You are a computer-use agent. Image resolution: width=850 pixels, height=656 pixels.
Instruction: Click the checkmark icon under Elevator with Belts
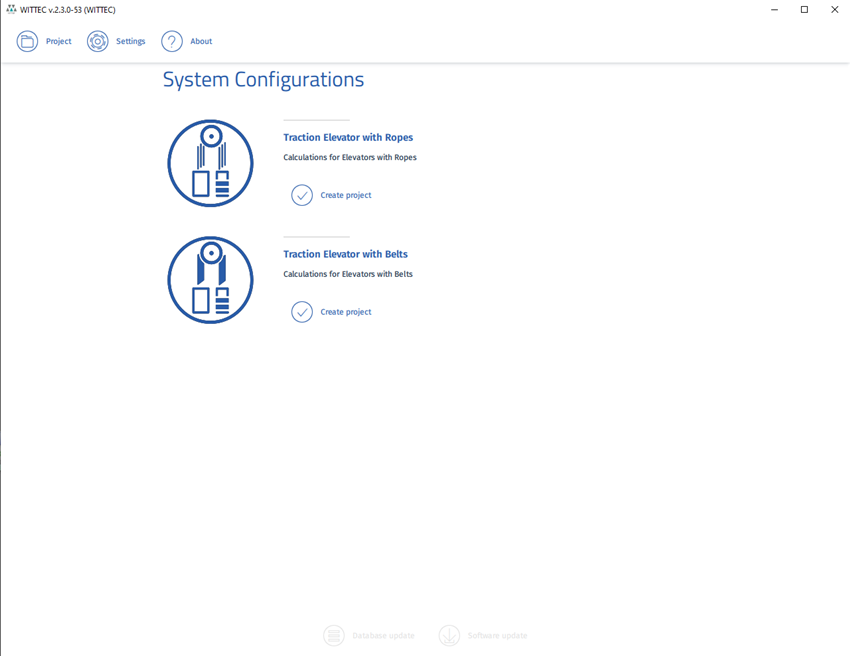(302, 312)
